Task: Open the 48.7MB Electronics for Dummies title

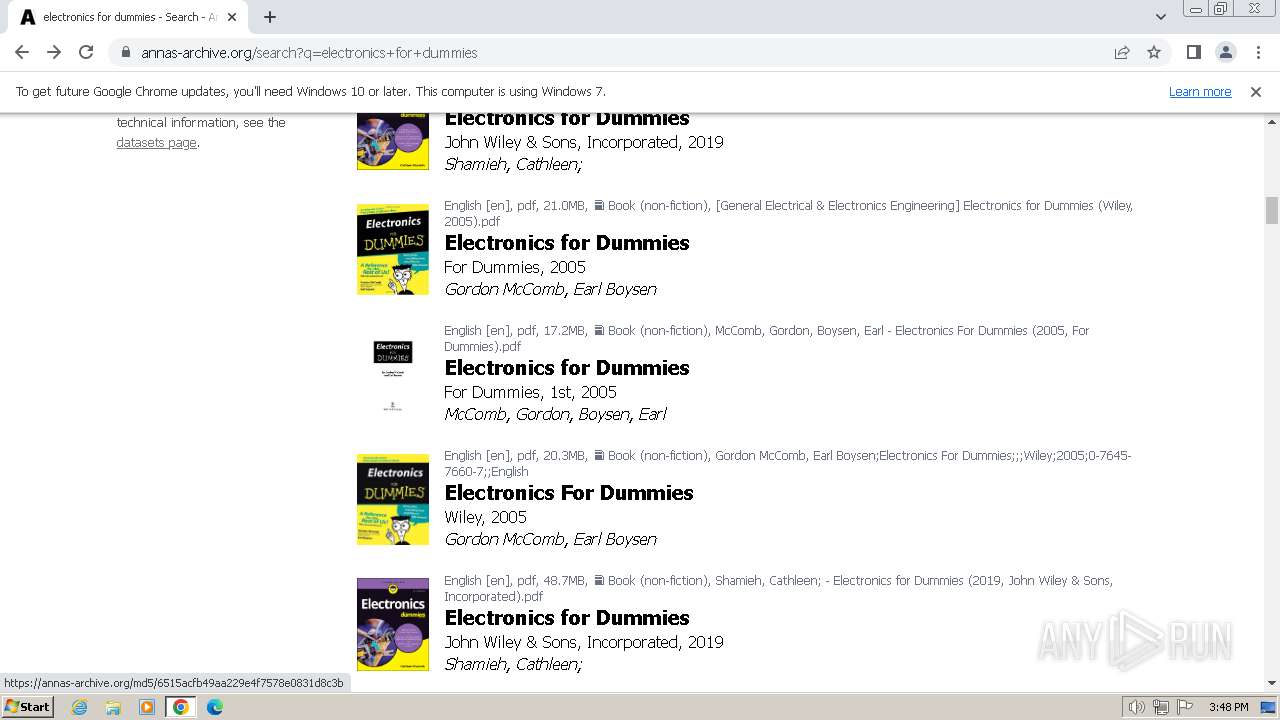Action: point(567,618)
